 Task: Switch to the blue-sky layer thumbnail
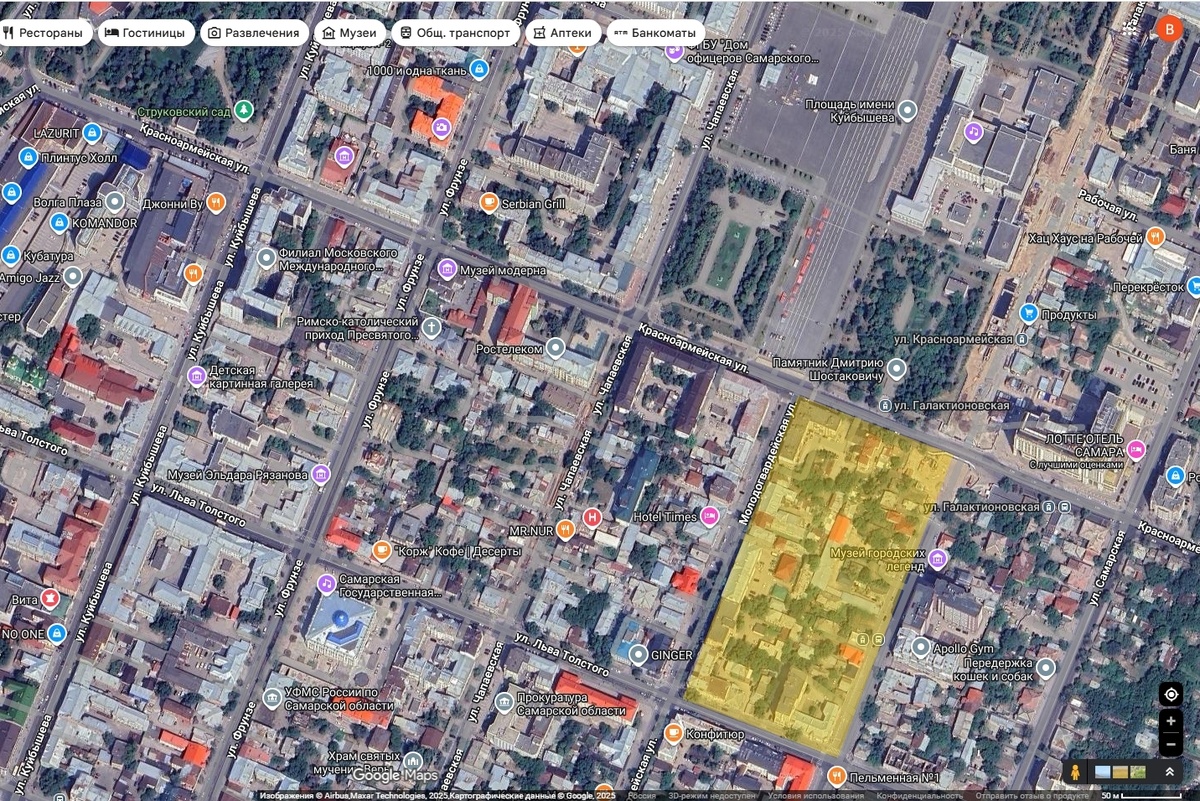(1103, 772)
